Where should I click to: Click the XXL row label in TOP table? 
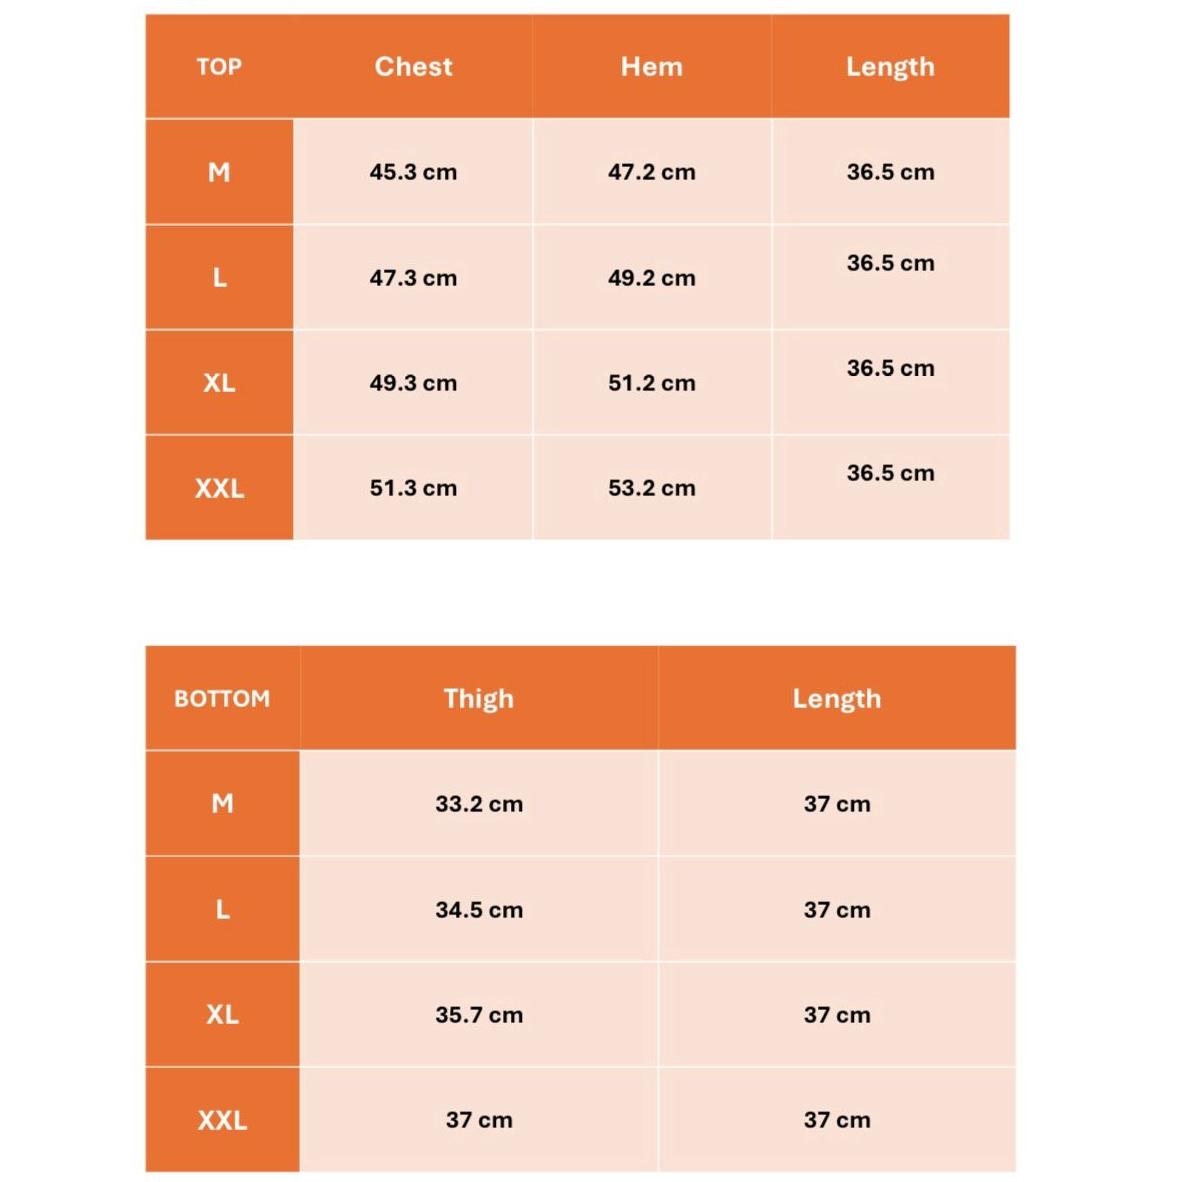click(x=219, y=488)
